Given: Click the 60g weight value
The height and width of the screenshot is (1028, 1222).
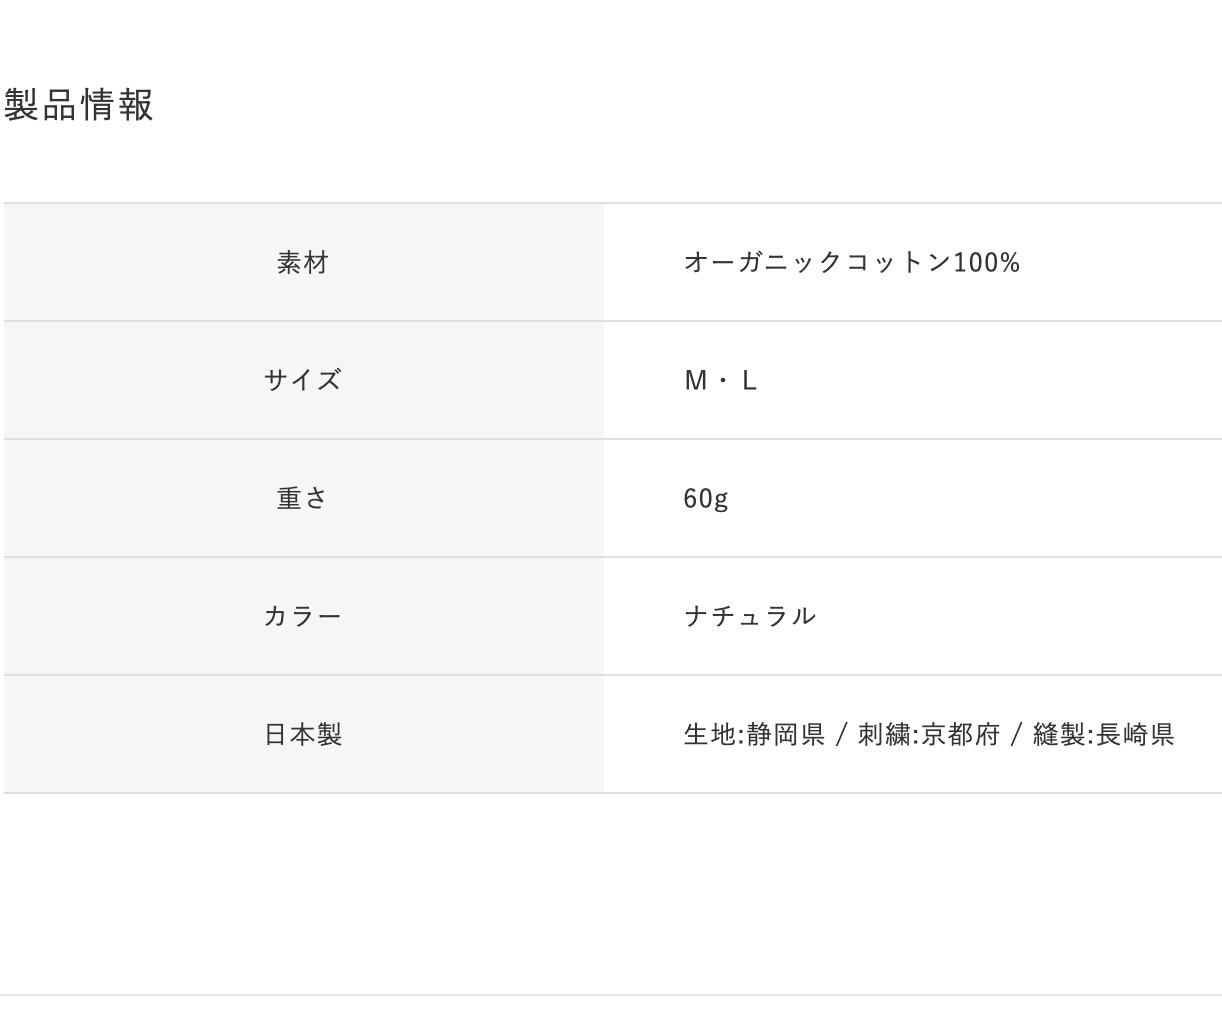Looking at the screenshot, I should [706, 499].
